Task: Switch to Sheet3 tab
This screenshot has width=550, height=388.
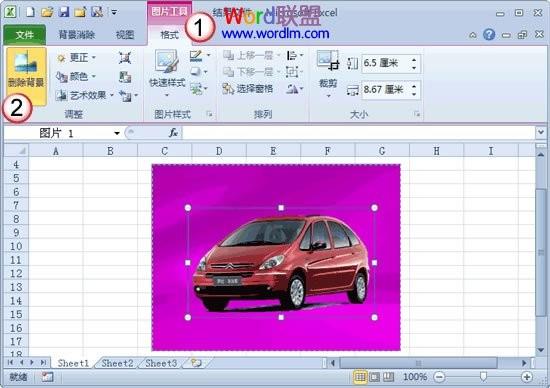Action: tap(161, 363)
